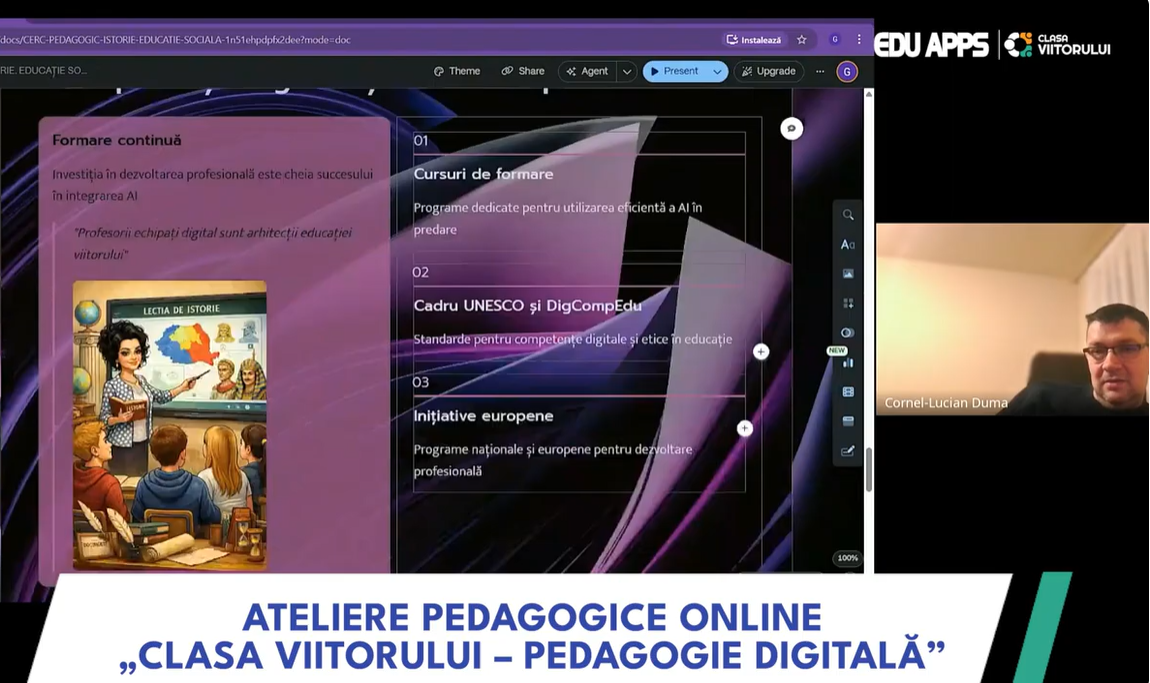Click the '01' item number
This screenshot has height=683, width=1150.
421,141
